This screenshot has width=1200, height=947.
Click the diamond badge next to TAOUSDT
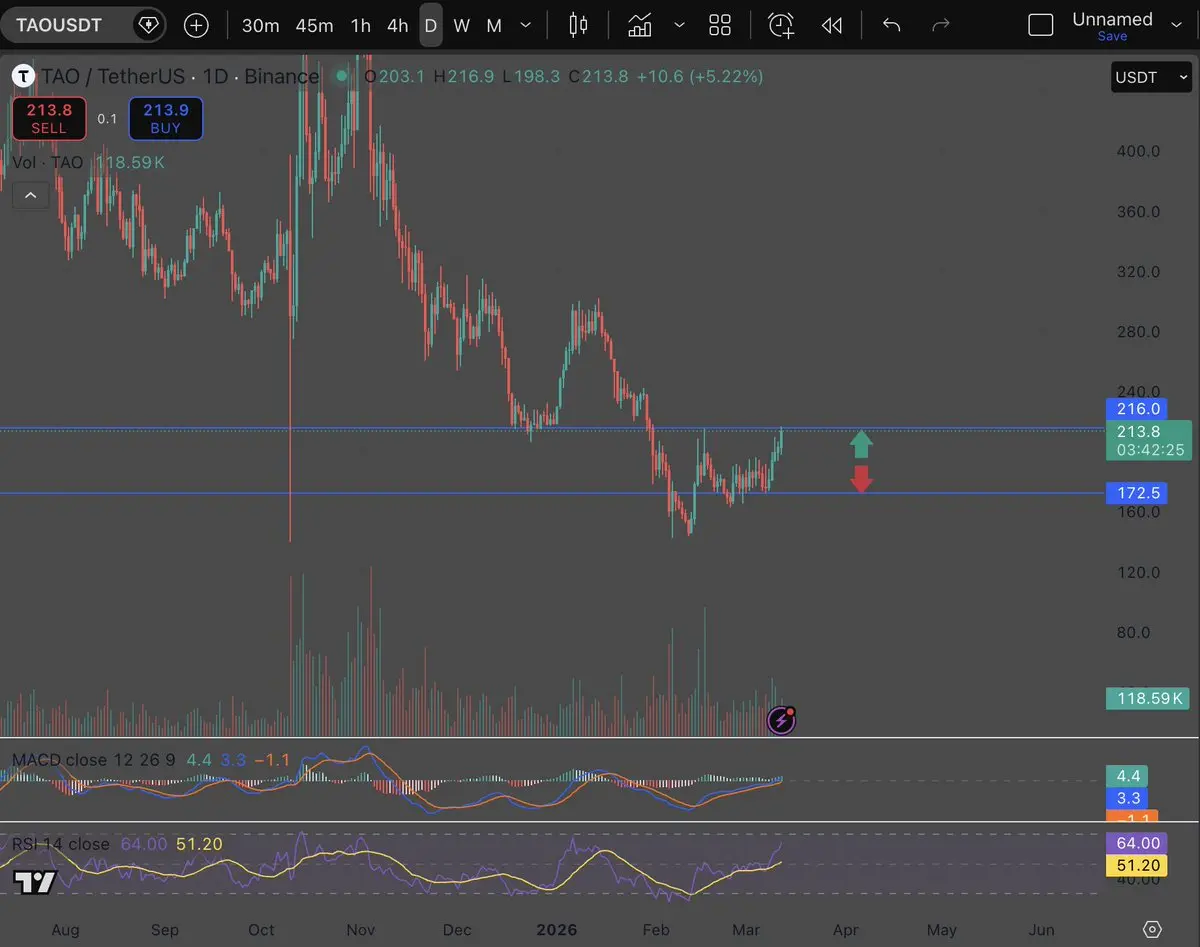(x=148, y=25)
